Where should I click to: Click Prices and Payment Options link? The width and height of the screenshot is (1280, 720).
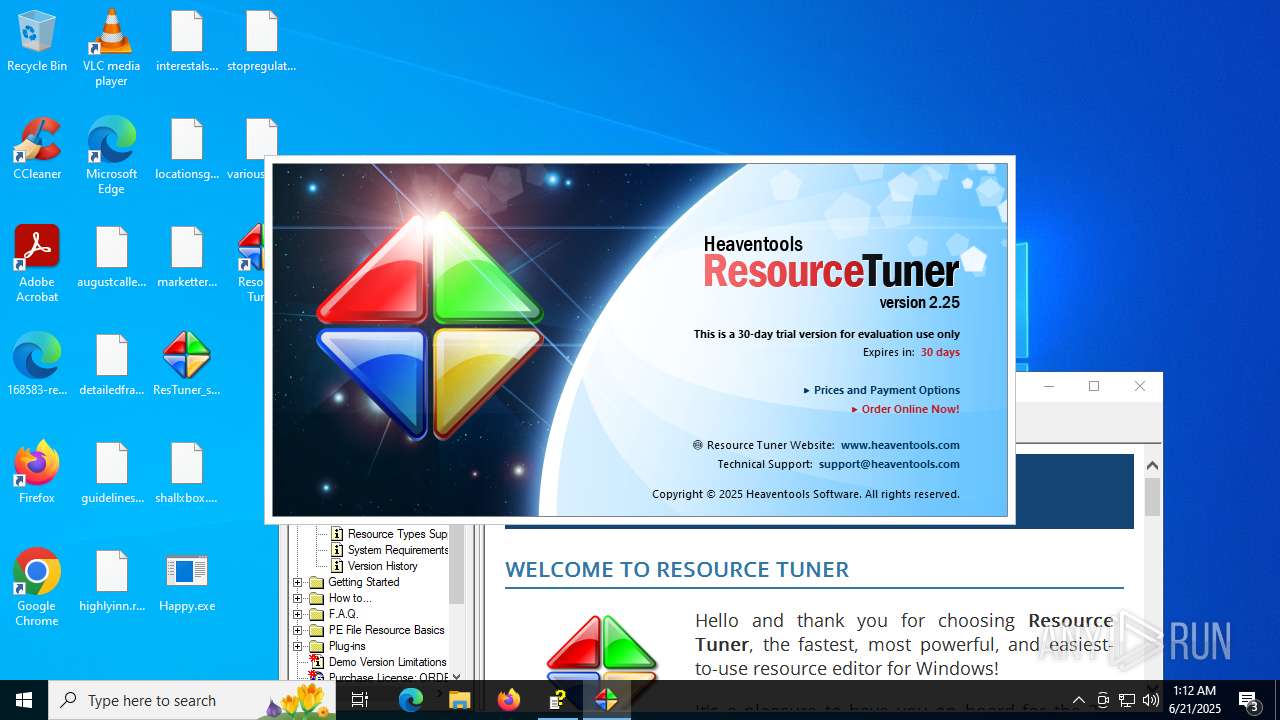pyautogui.click(x=886, y=390)
